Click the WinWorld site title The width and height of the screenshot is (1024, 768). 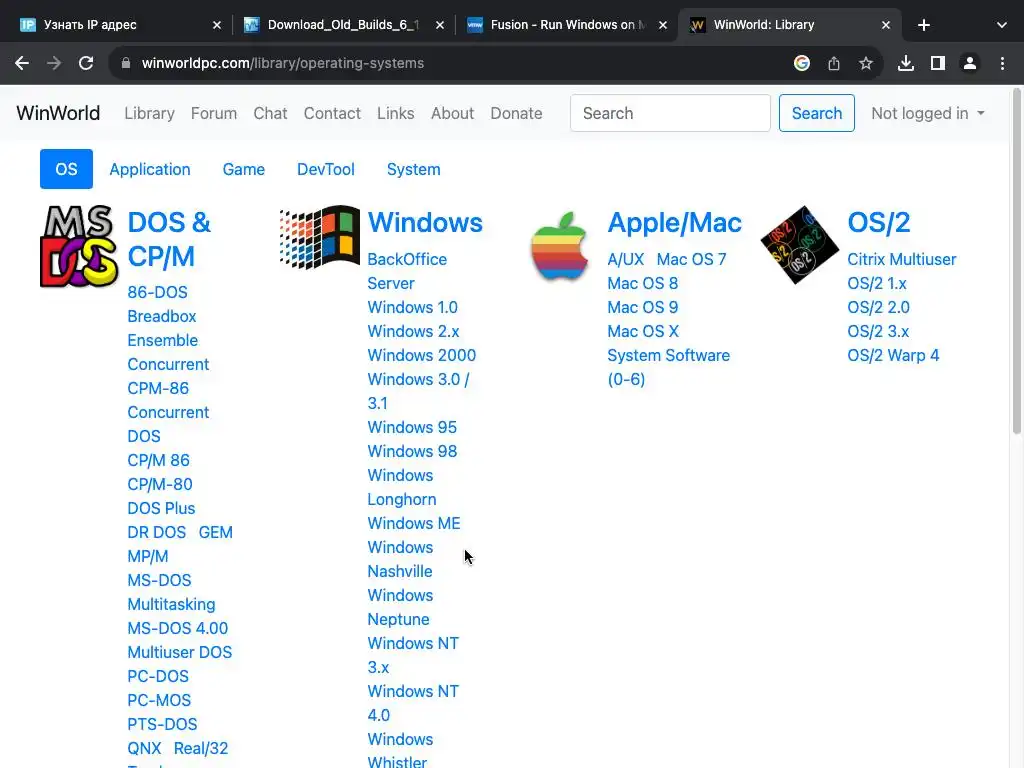[x=58, y=113]
